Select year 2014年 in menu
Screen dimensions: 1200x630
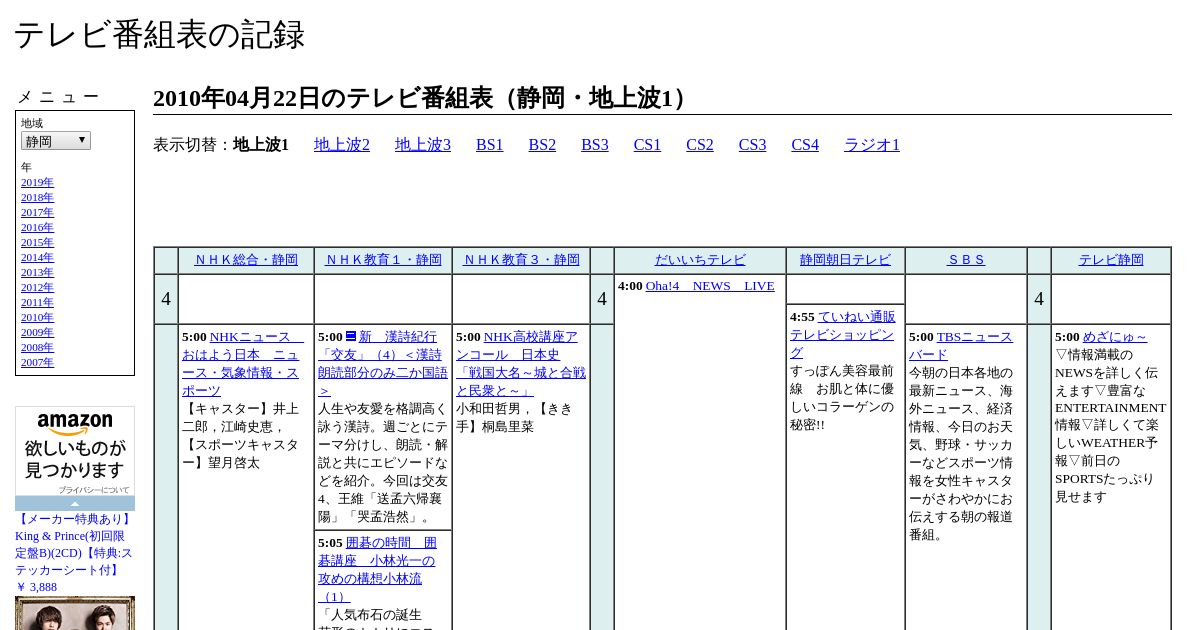click(x=37, y=257)
